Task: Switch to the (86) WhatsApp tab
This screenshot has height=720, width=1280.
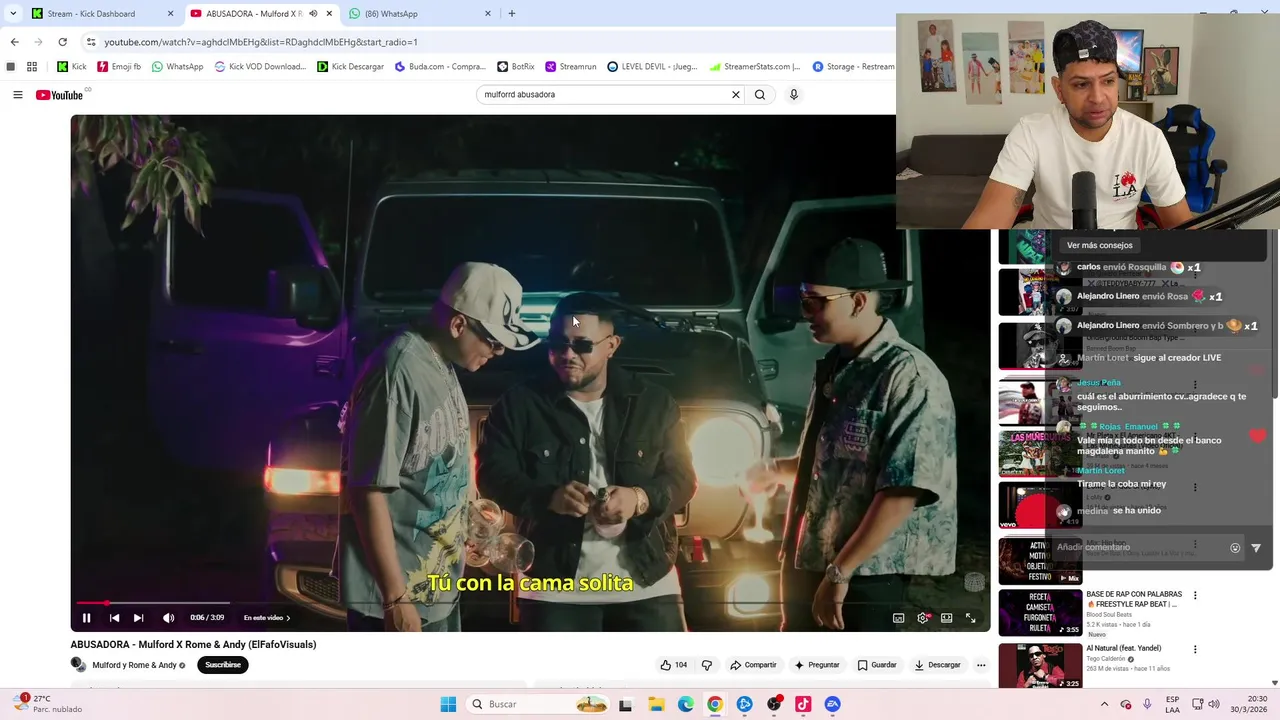Action: pyautogui.click(x=421, y=13)
